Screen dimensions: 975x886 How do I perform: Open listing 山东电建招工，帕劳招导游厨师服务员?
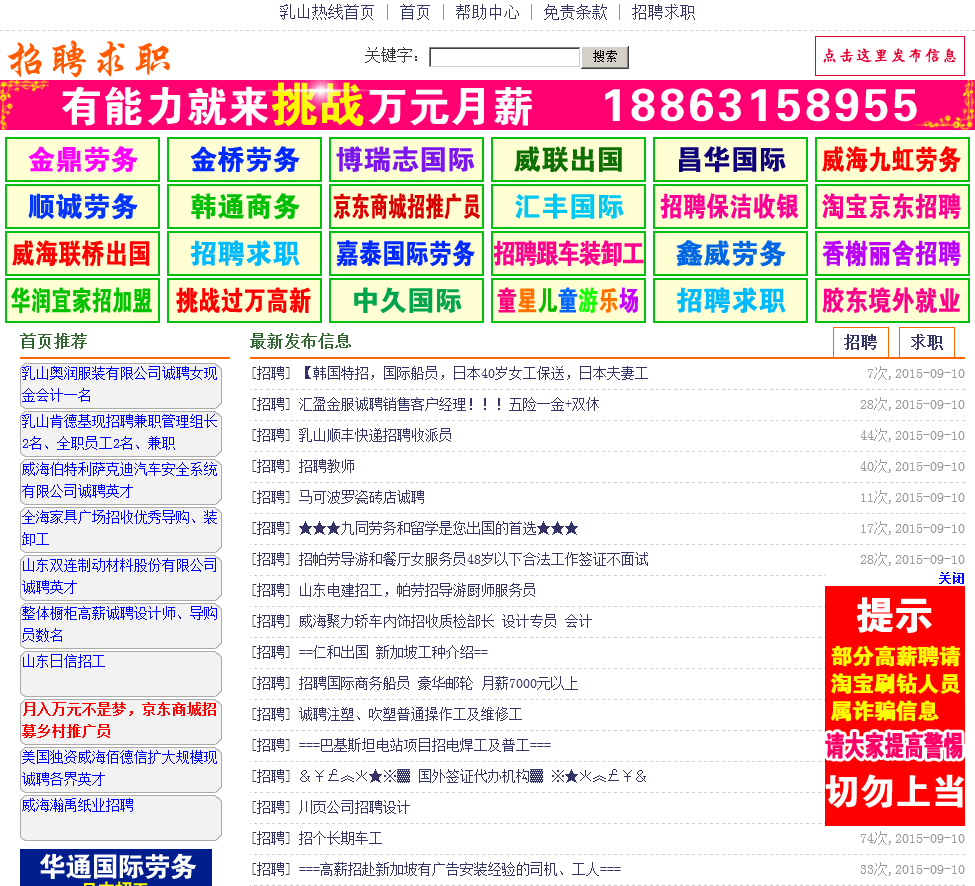(417, 590)
